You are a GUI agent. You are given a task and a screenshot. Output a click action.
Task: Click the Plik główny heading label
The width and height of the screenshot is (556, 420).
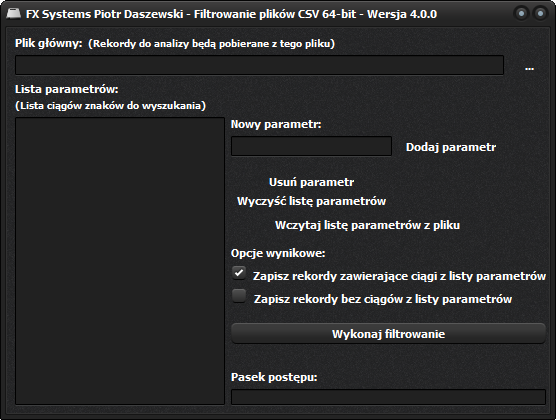(49, 43)
